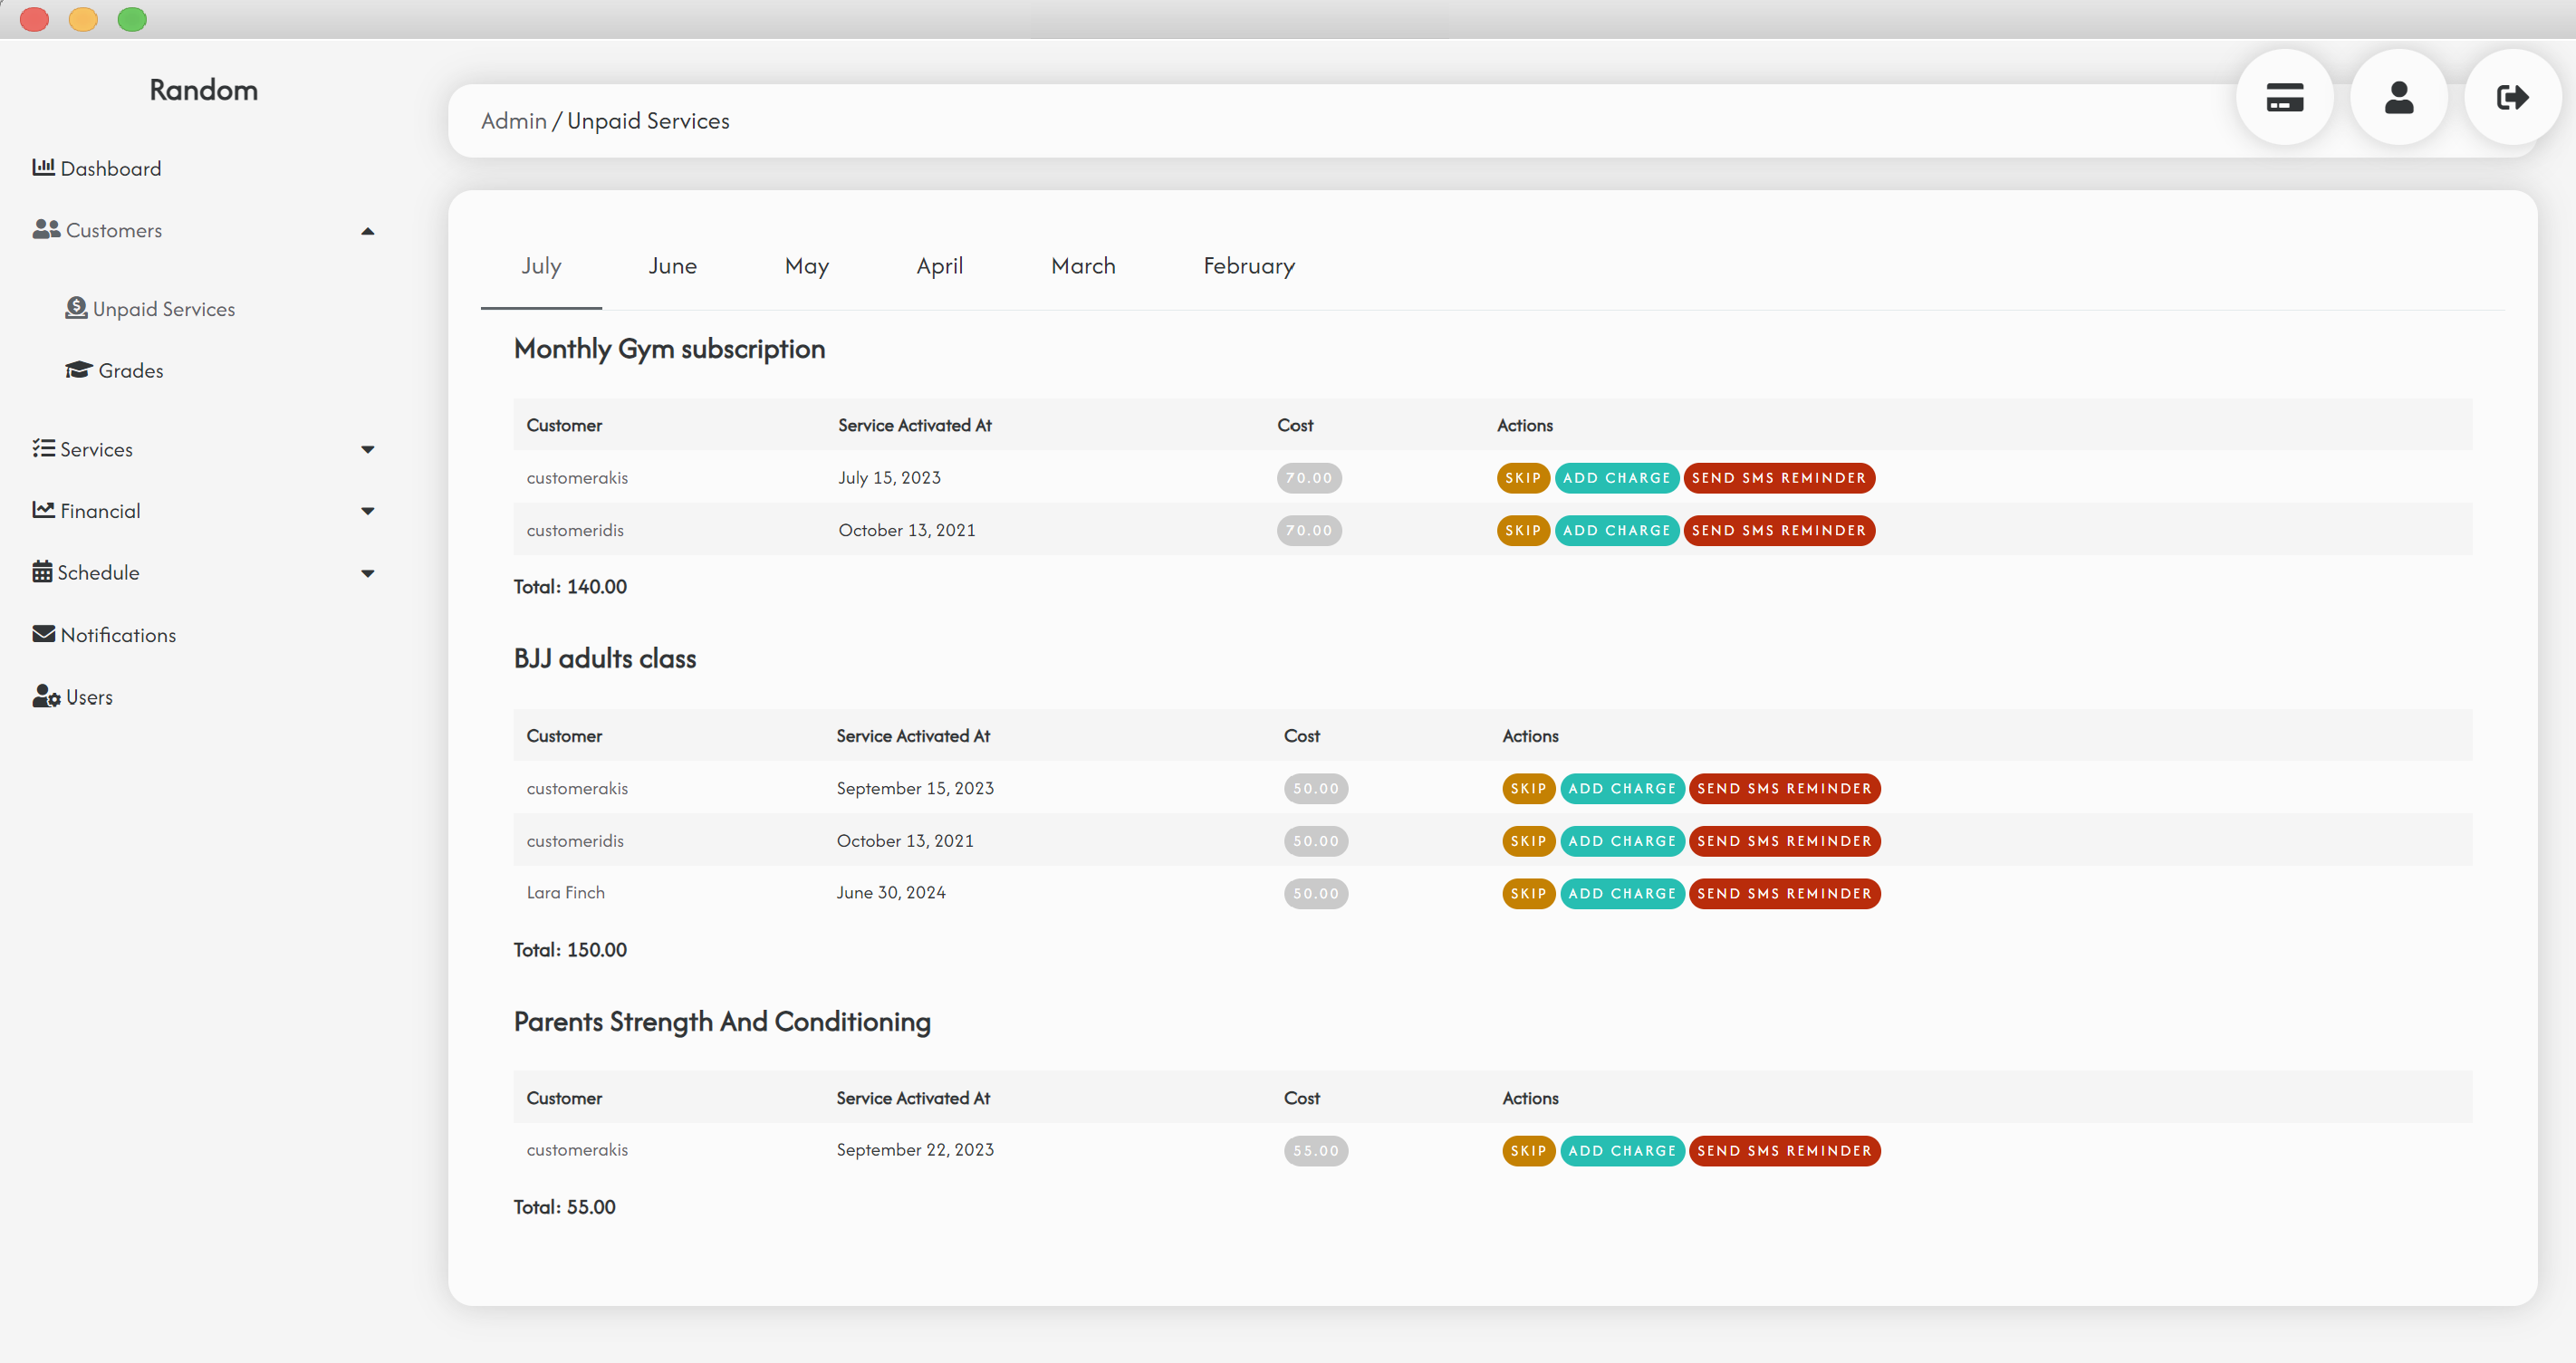Send SMS reminder for Parents Strength And Conditioning

1784,1151
